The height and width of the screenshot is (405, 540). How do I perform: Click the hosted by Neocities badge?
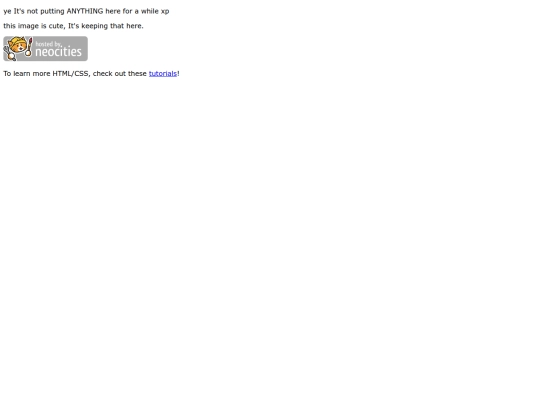coord(45,49)
